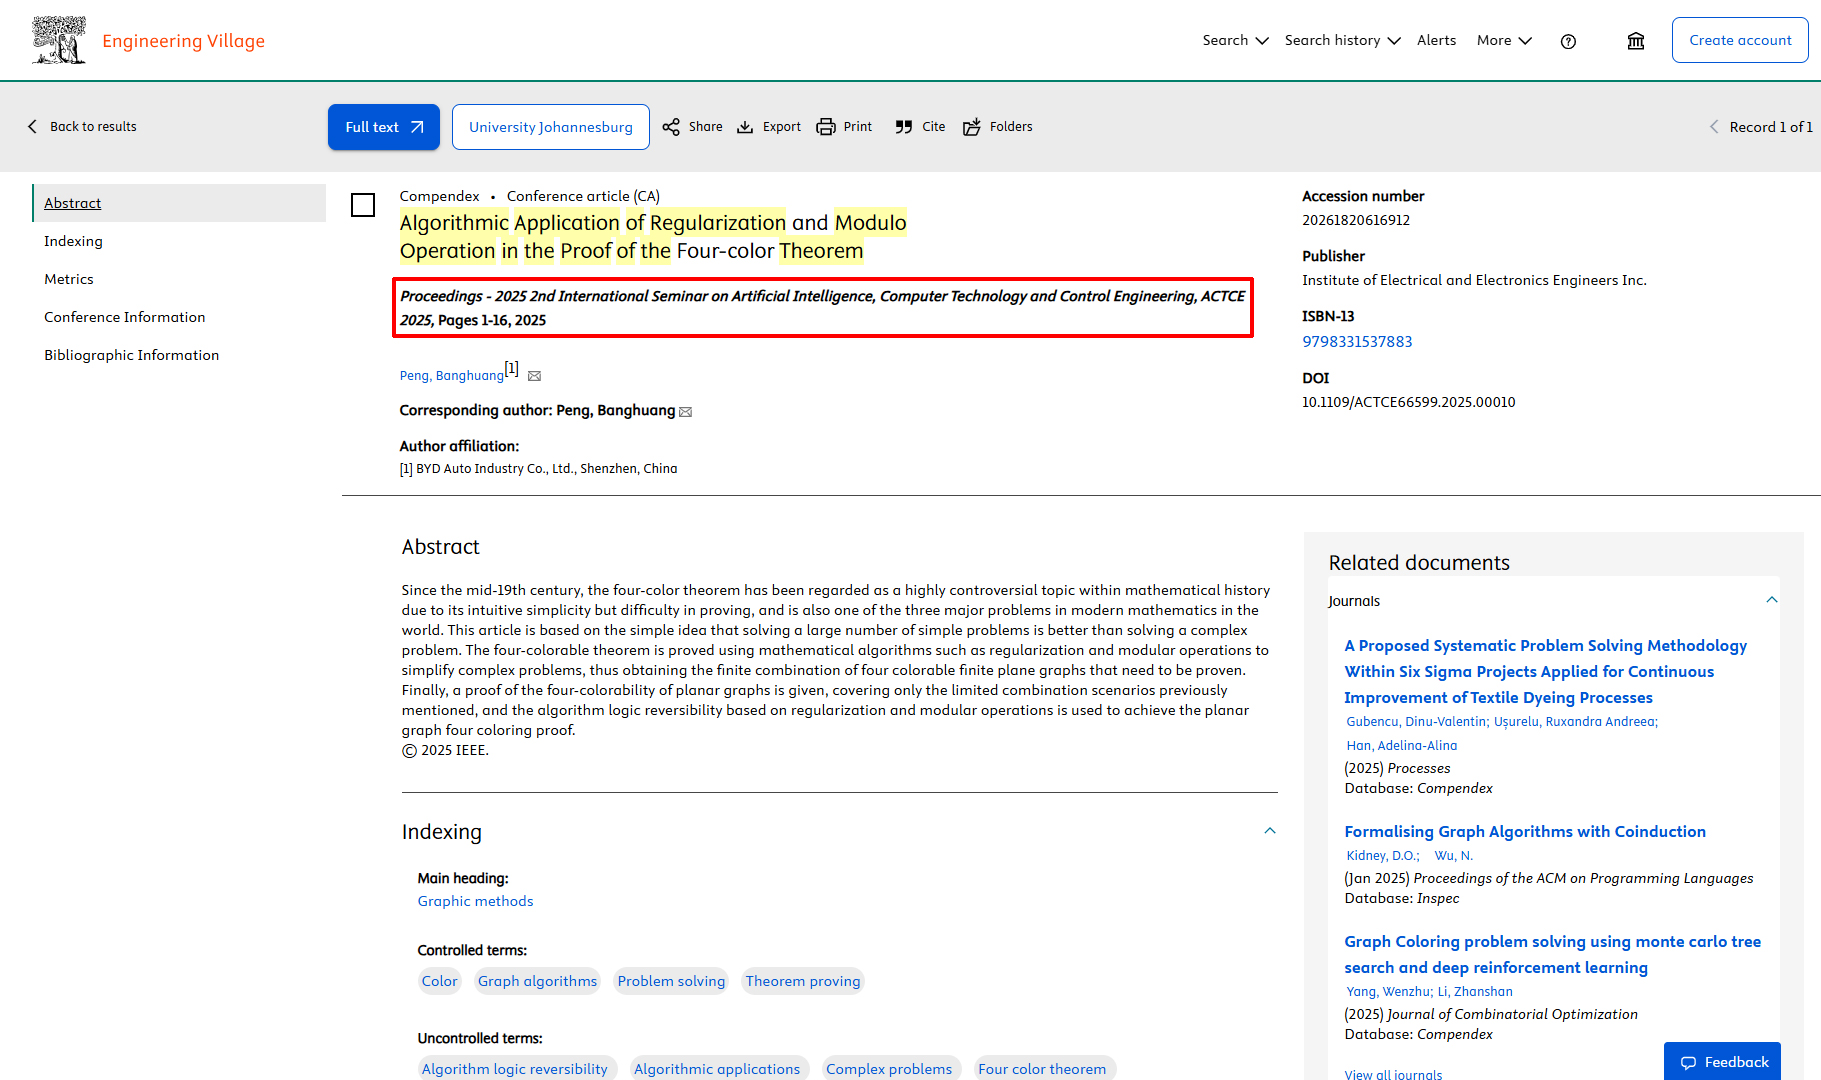Go to the Indexing sidebar section

pyautogui.click(x=73, y=241)
